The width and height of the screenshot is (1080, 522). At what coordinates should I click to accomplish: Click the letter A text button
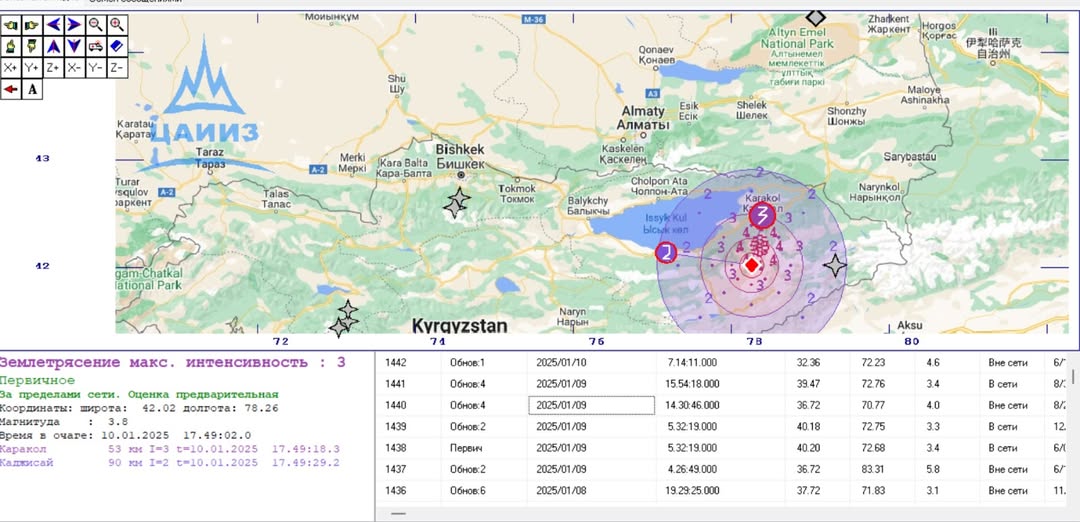click(32, 89)
